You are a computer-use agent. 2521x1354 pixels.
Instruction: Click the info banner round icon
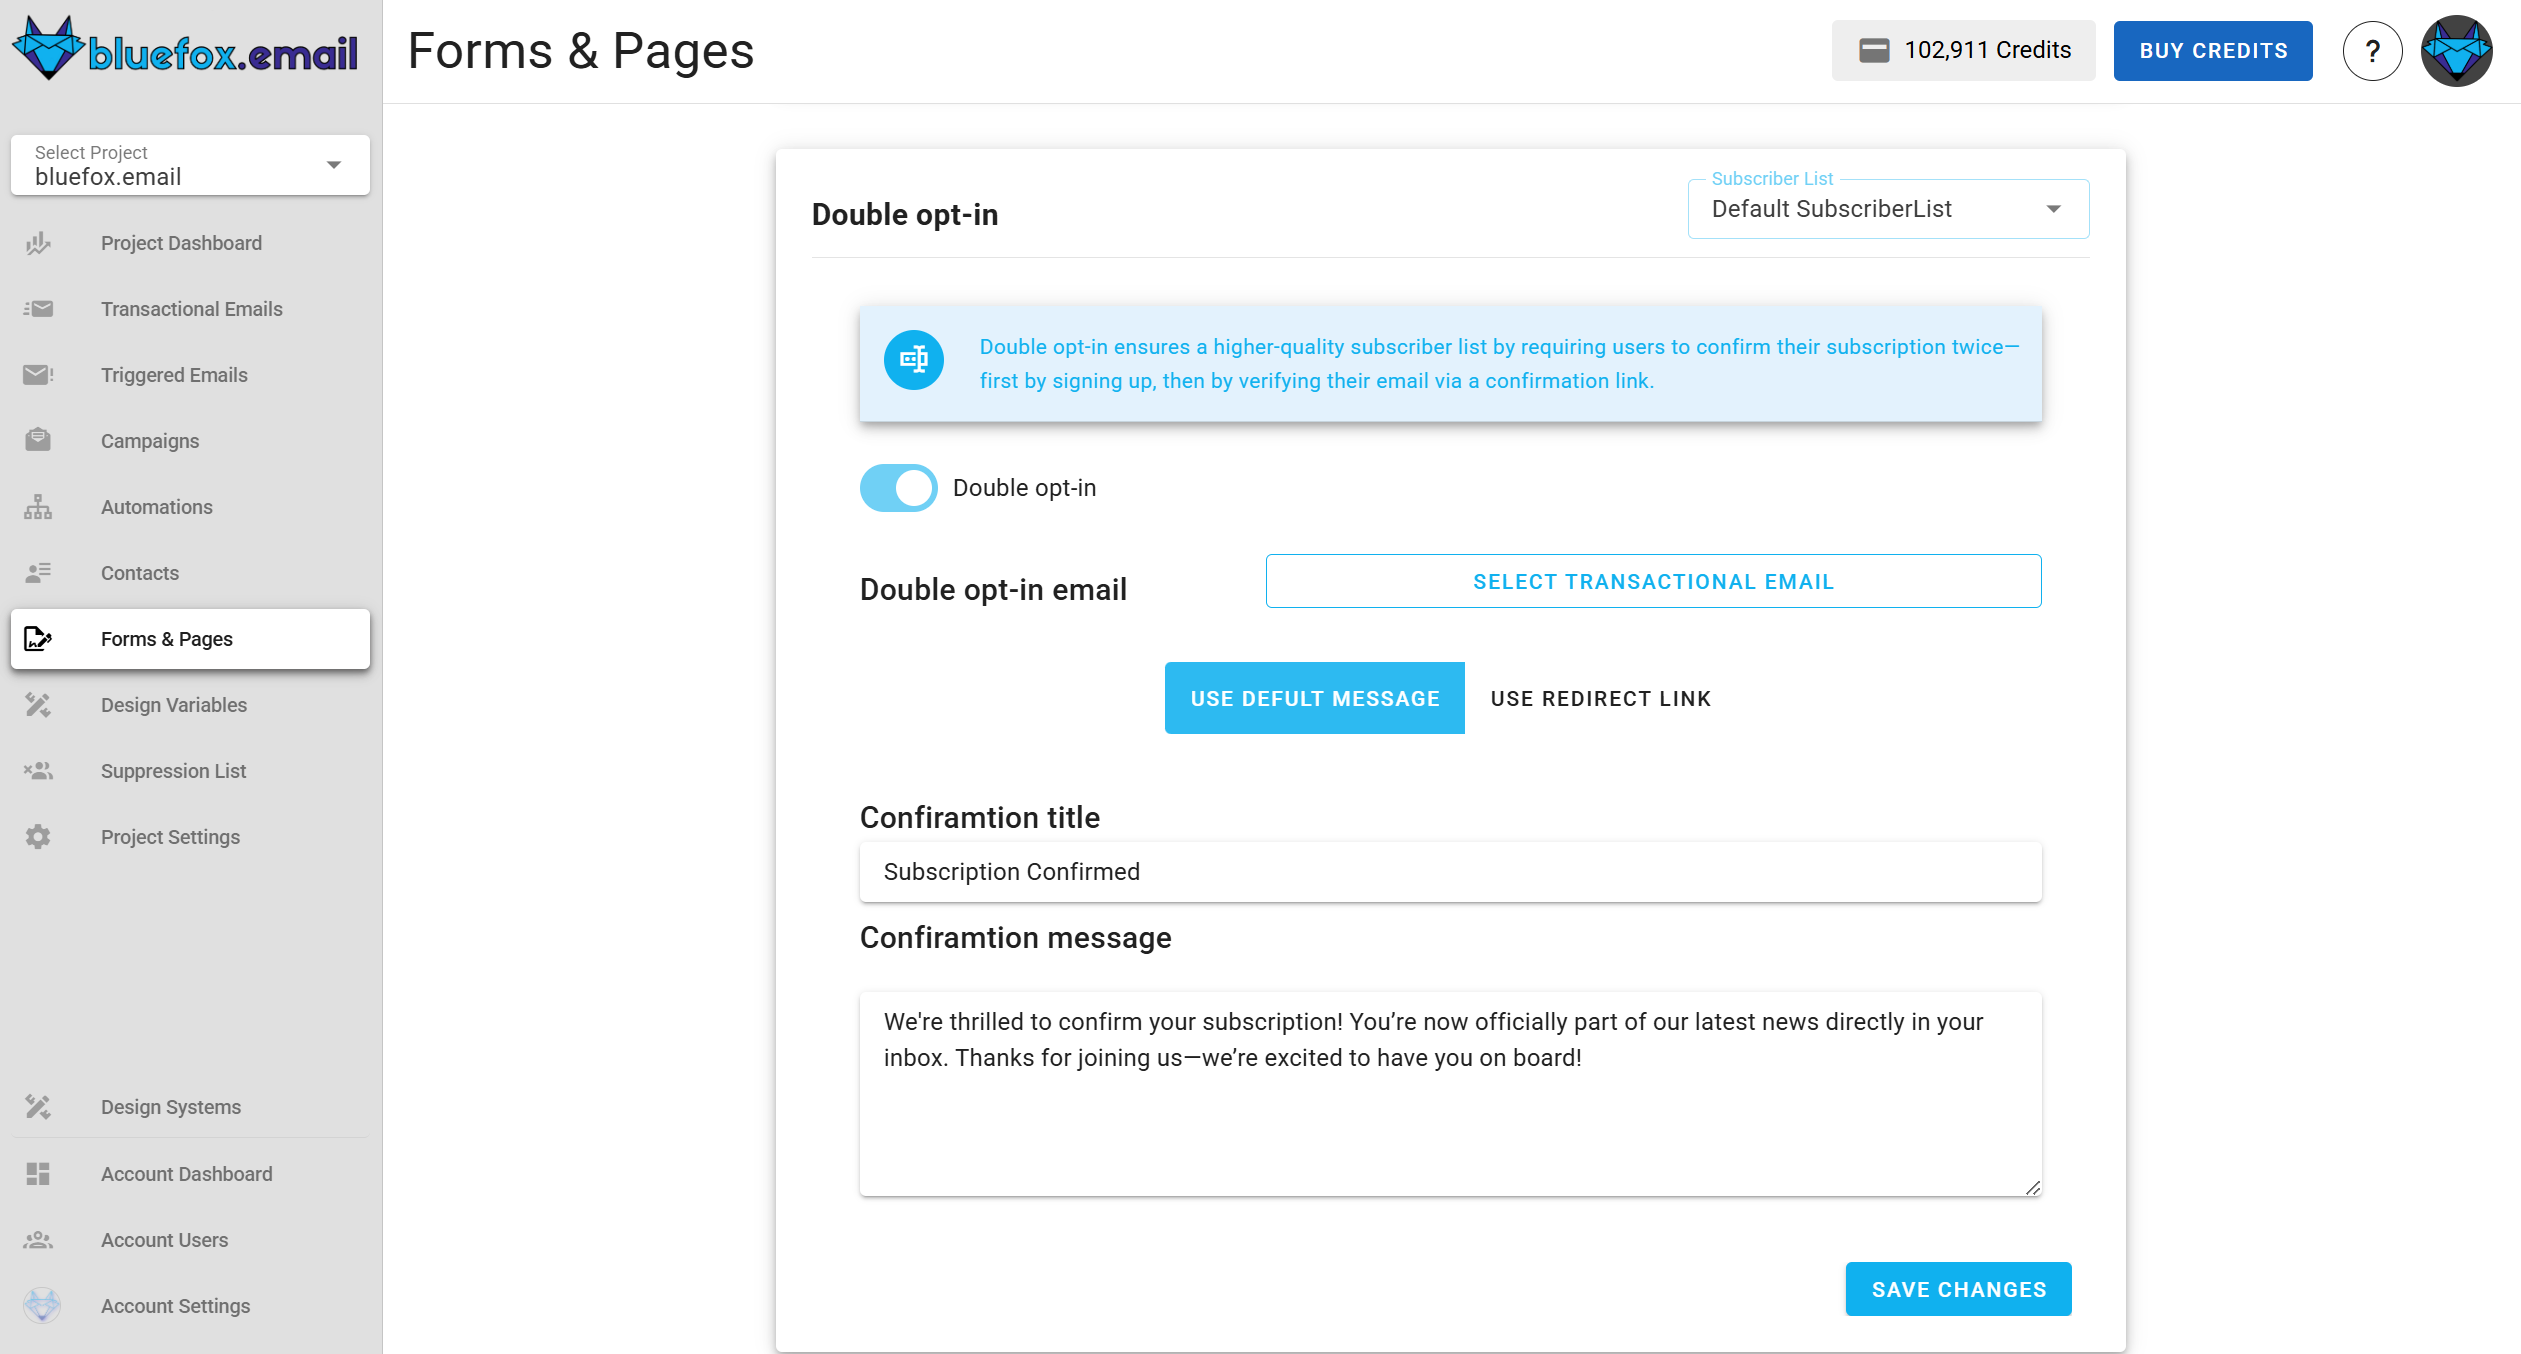point(913,360)
